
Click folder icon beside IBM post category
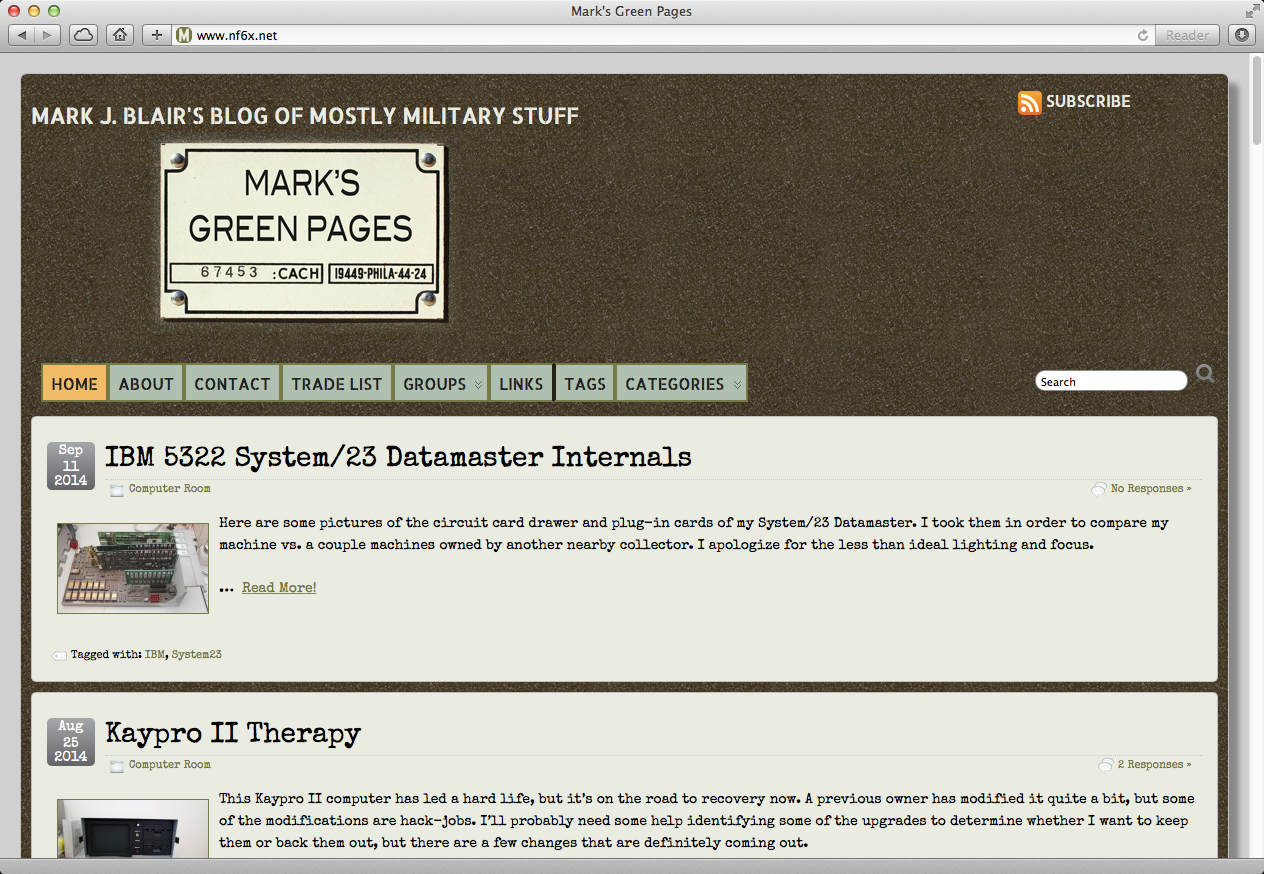[117, 490]
